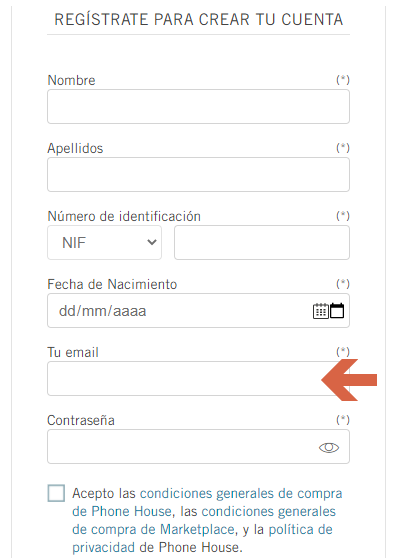Focus the Nombre text field

[x=198, y=106]
